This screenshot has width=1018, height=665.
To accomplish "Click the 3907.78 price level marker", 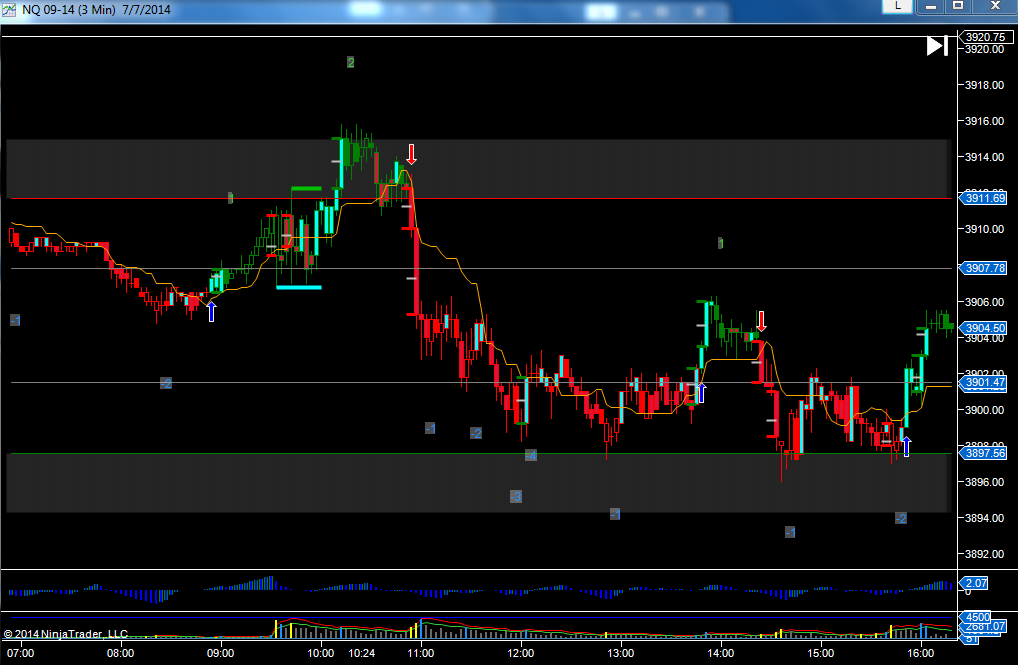I will 984,268.
